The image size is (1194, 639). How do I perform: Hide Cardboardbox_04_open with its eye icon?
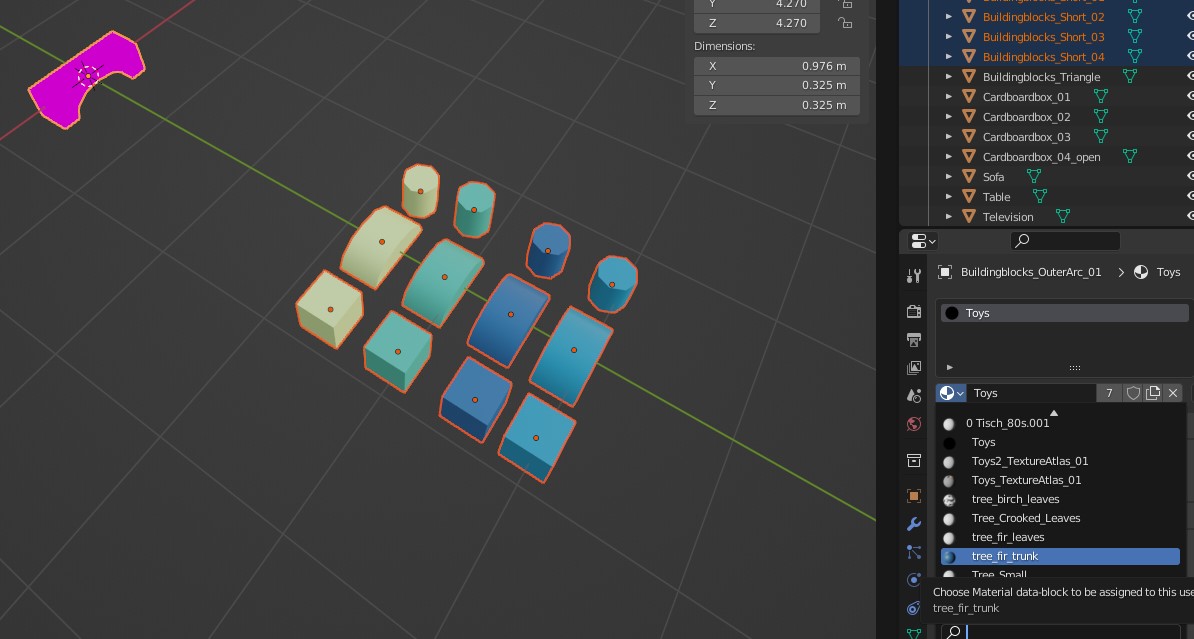1190,157
